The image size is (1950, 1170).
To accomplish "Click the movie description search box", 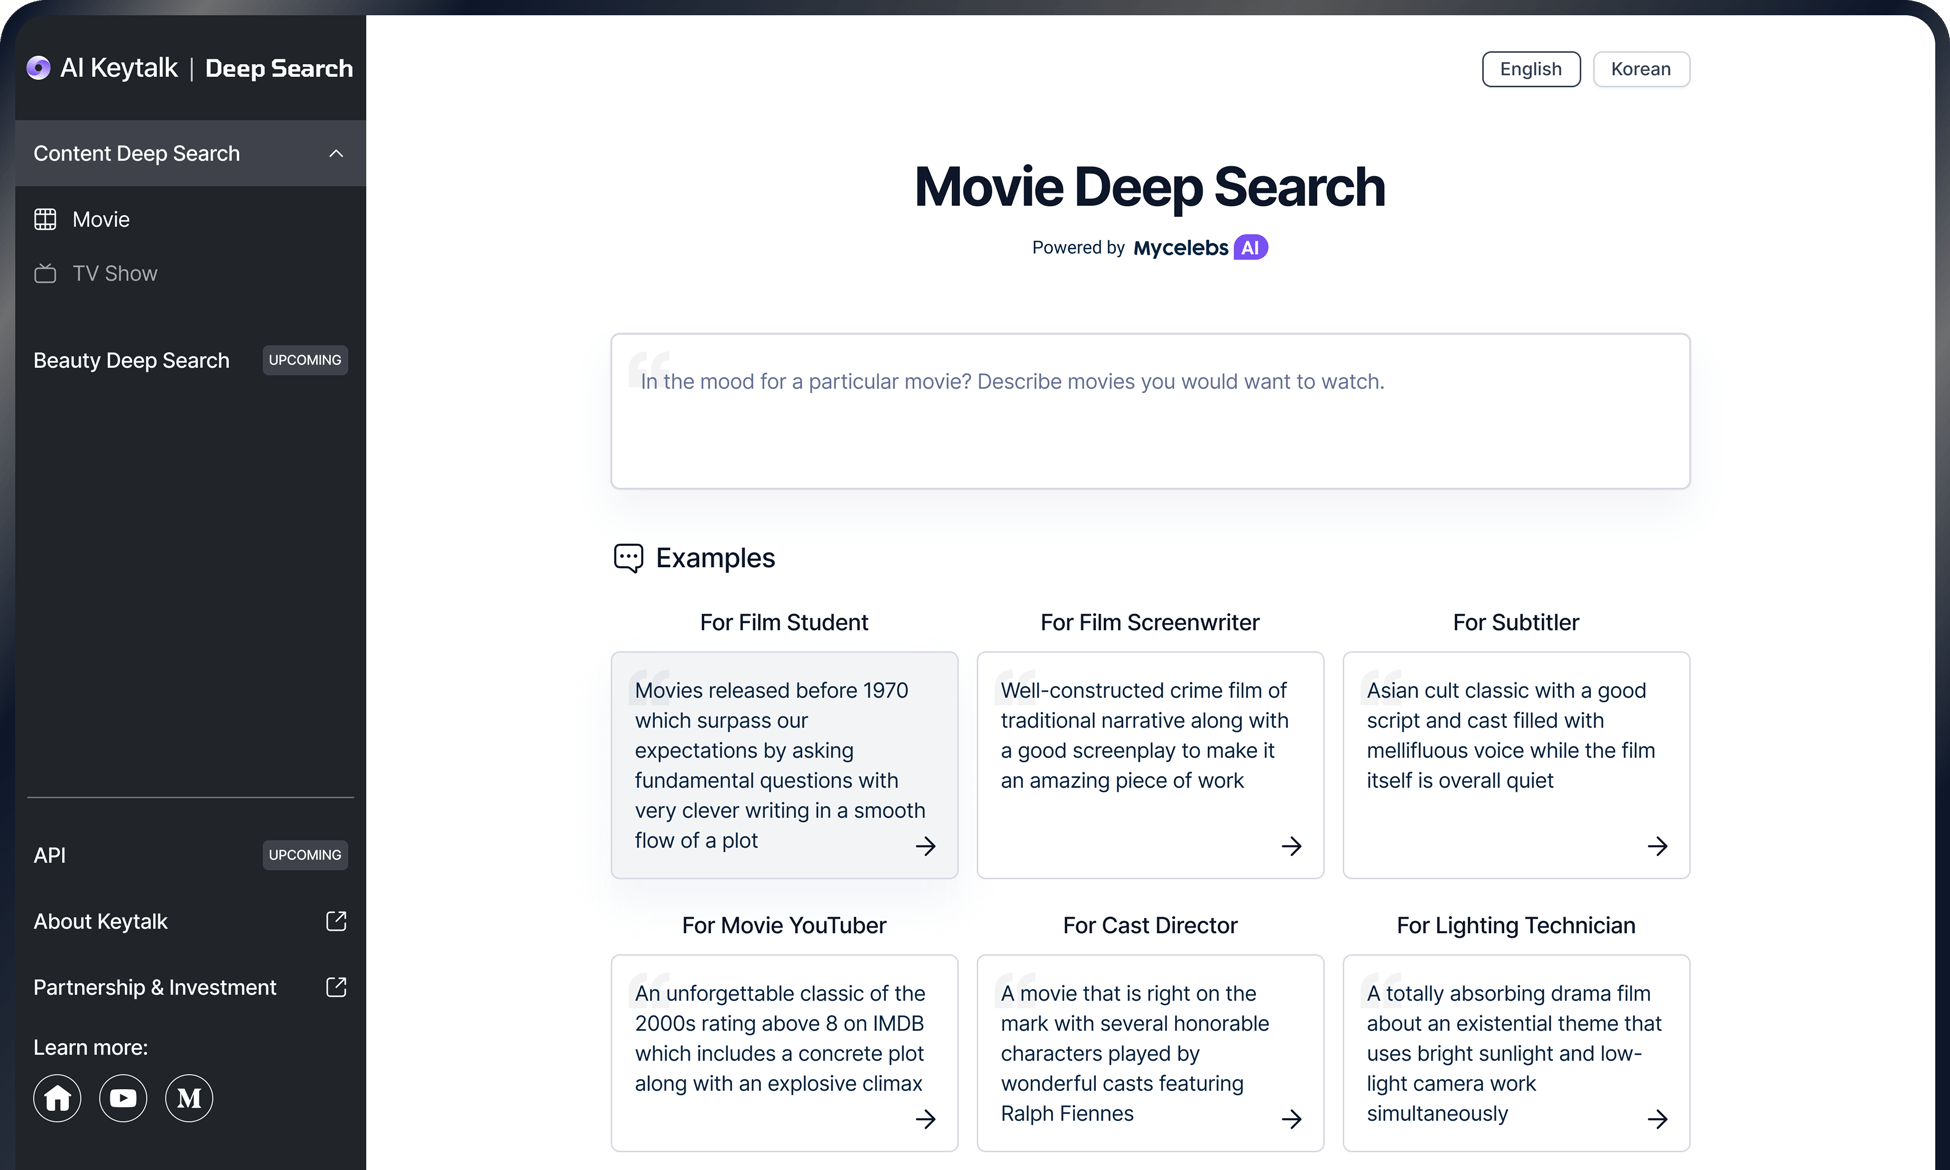I will coord(1150,411).
